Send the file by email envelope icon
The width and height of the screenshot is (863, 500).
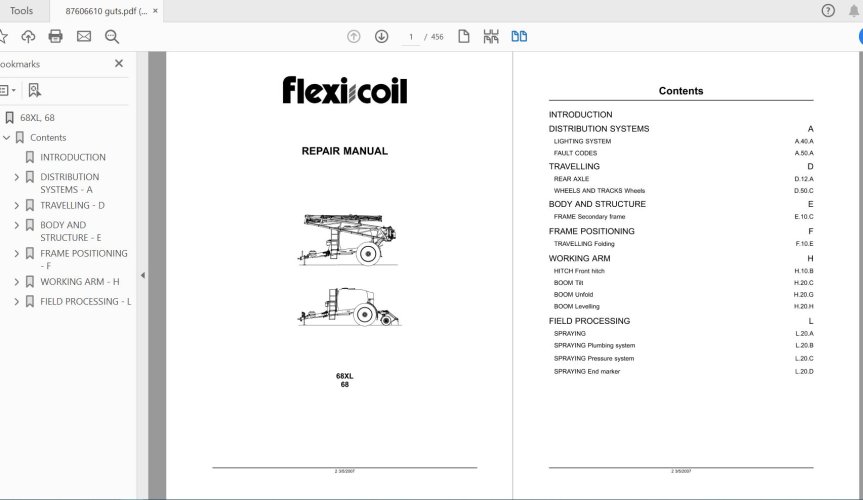pos(84,36)
